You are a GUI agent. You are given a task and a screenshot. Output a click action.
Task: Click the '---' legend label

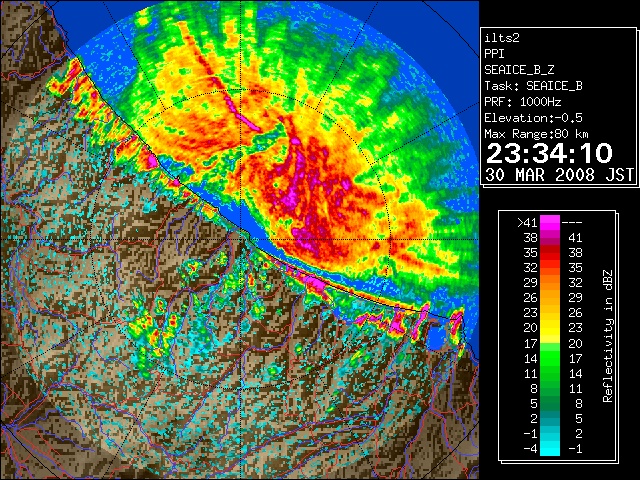pos(572,222)
